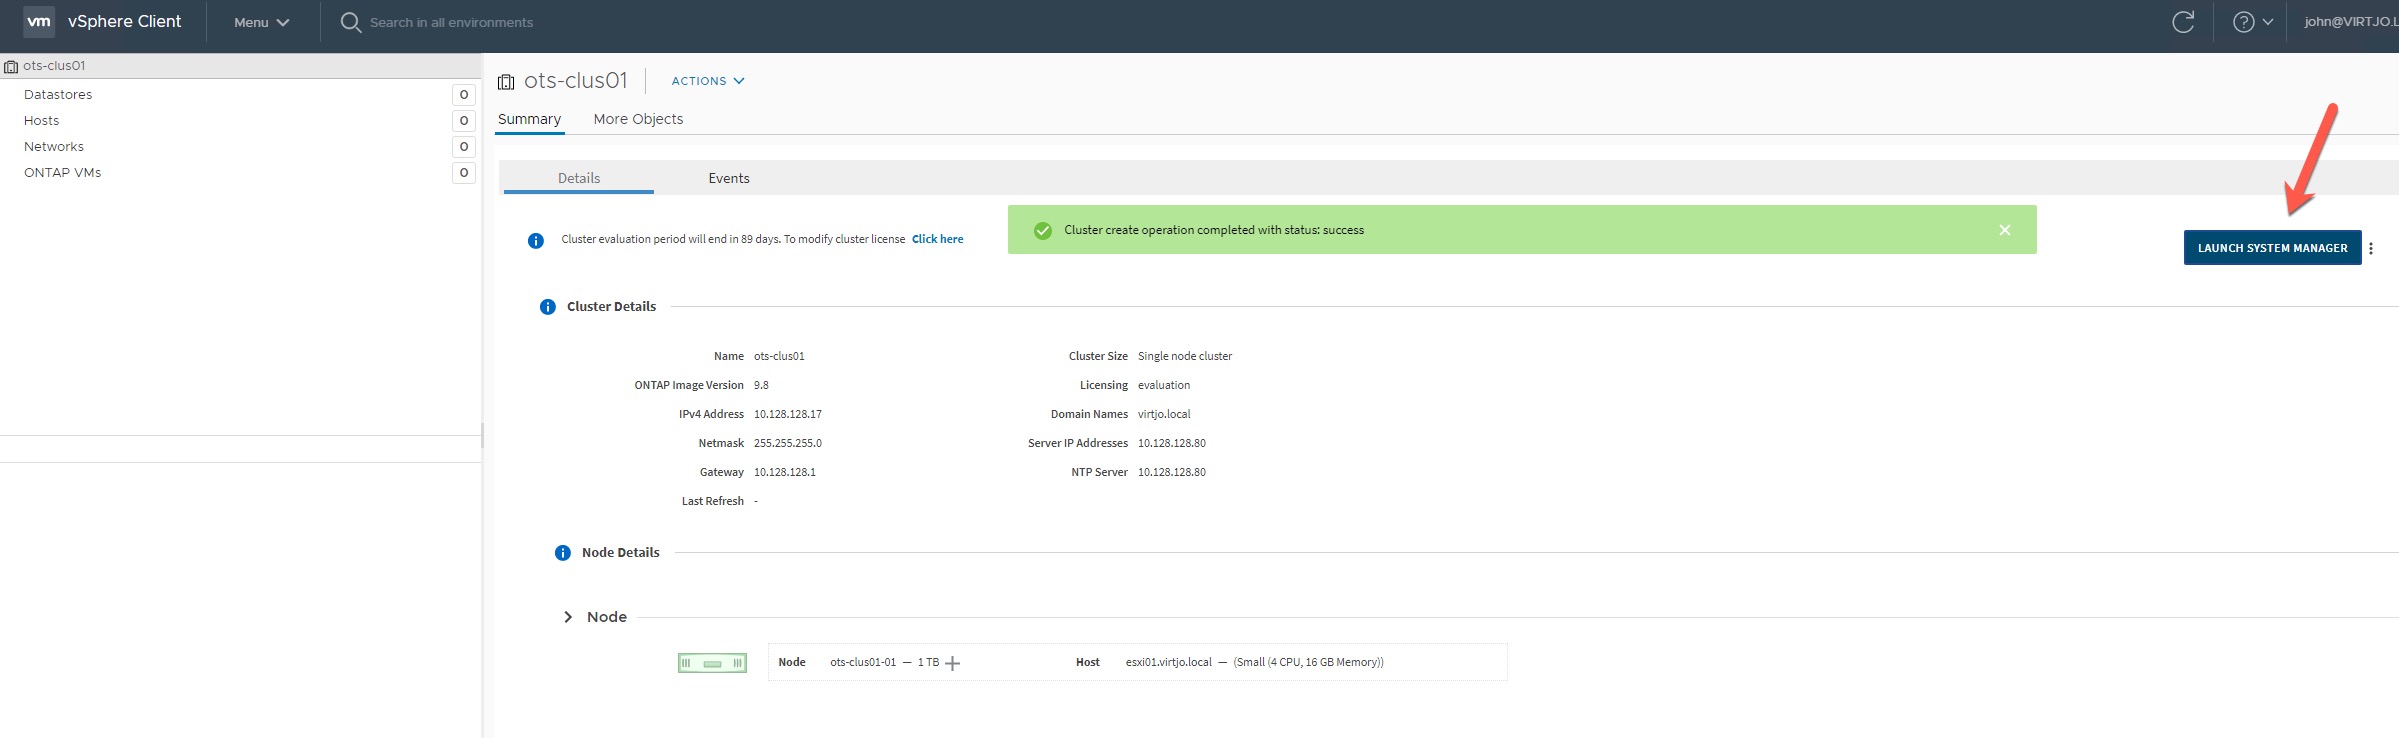Viewport: 2399px width, 738px height.
Task: Click the refresh icon in top bar
Action: pos(2183,22)
